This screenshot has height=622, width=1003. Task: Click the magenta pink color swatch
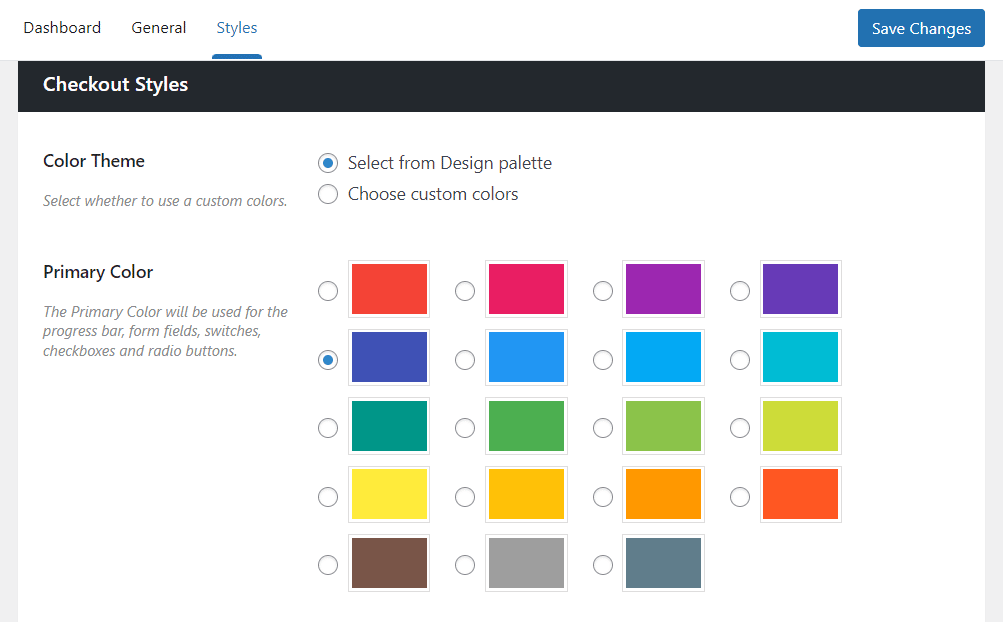[526, 289]
